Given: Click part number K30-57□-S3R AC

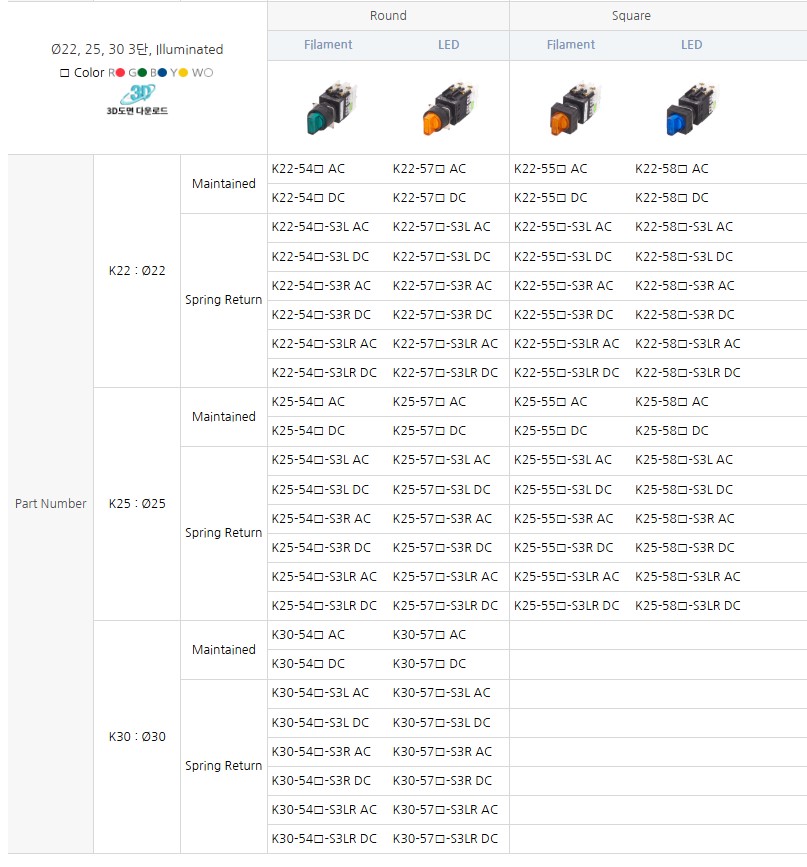Looking at the screenshot, I should [x=442, y=752].
